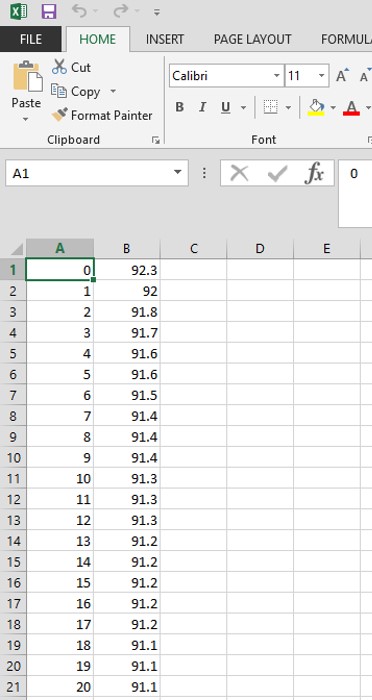Viewport: 372px width, 700px height.
Task: Select column C header
Action: 193,249
